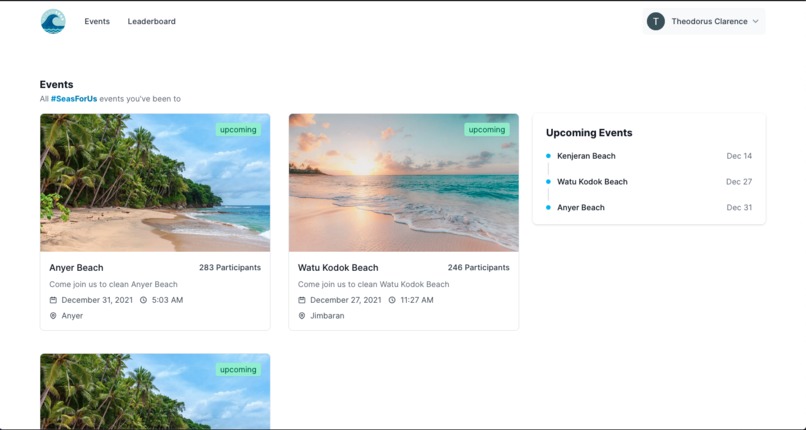Click the upcoming badge on Watu Kodok card

pyautogui.click(x=487, y=129)
